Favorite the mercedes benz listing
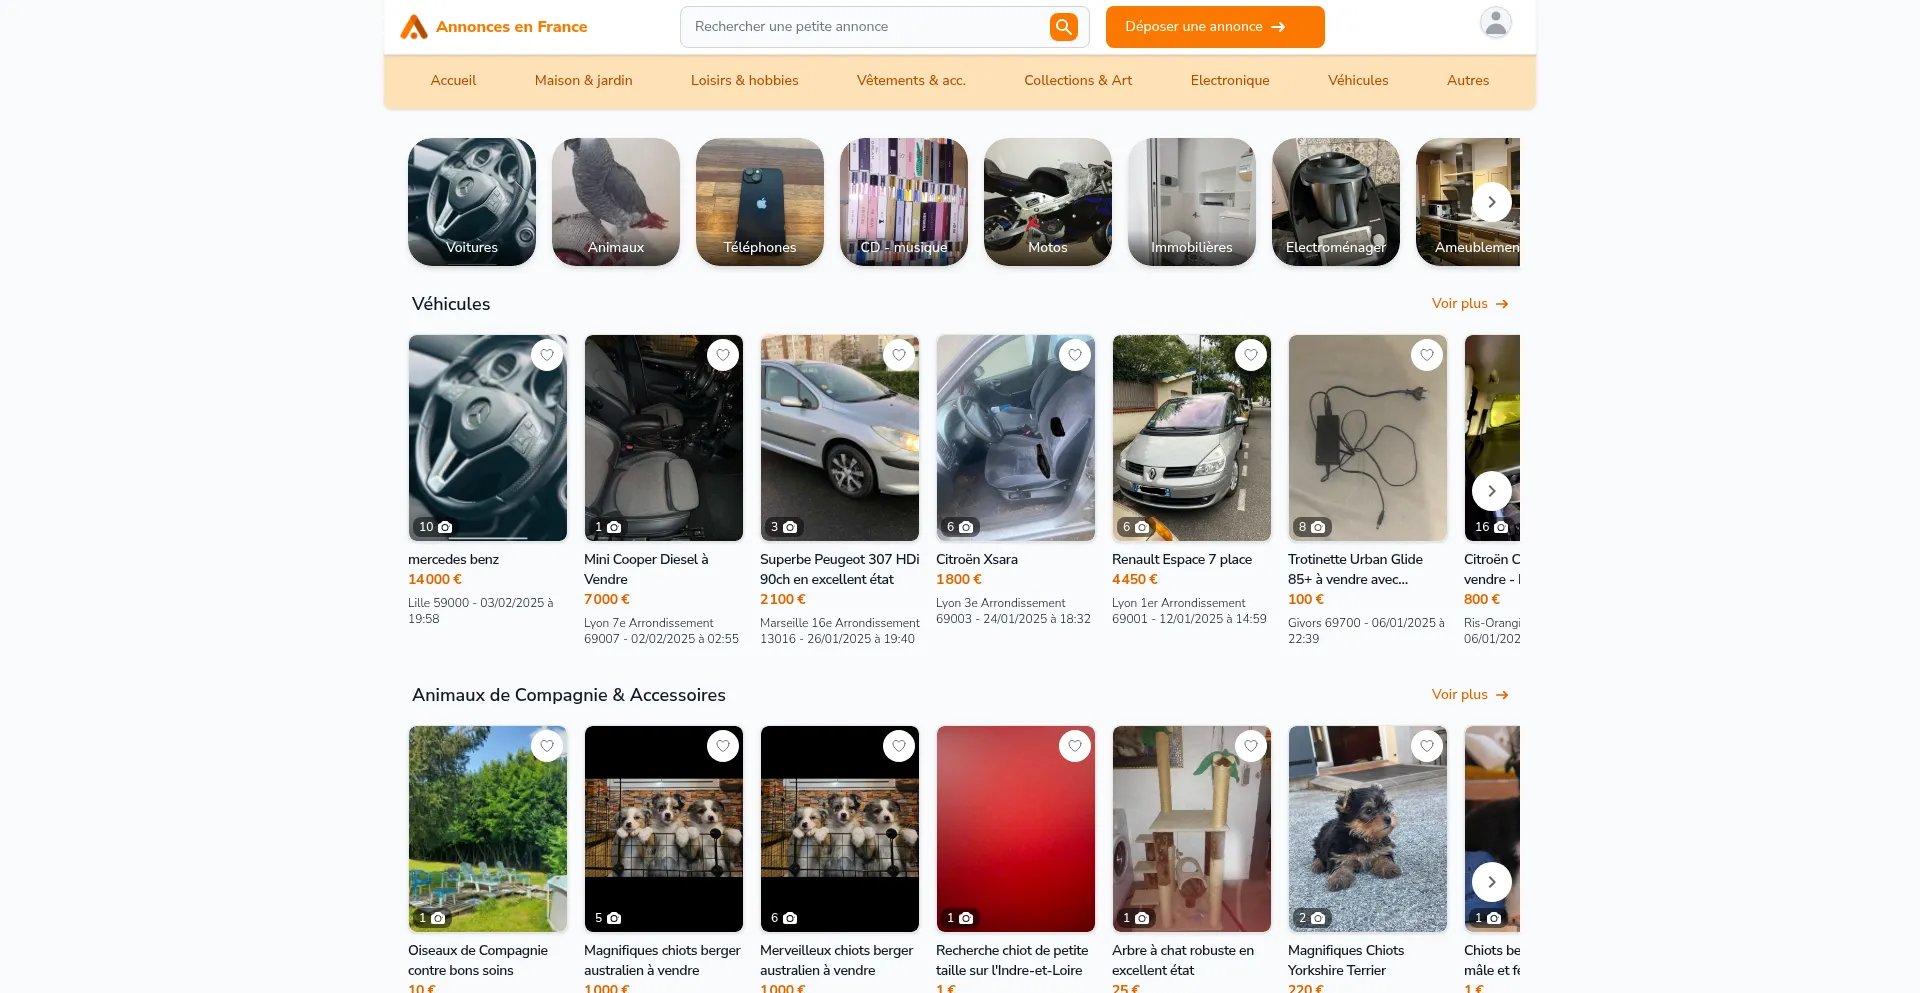The height and width of the screenshot is (993, 1920). pos(547,355)
